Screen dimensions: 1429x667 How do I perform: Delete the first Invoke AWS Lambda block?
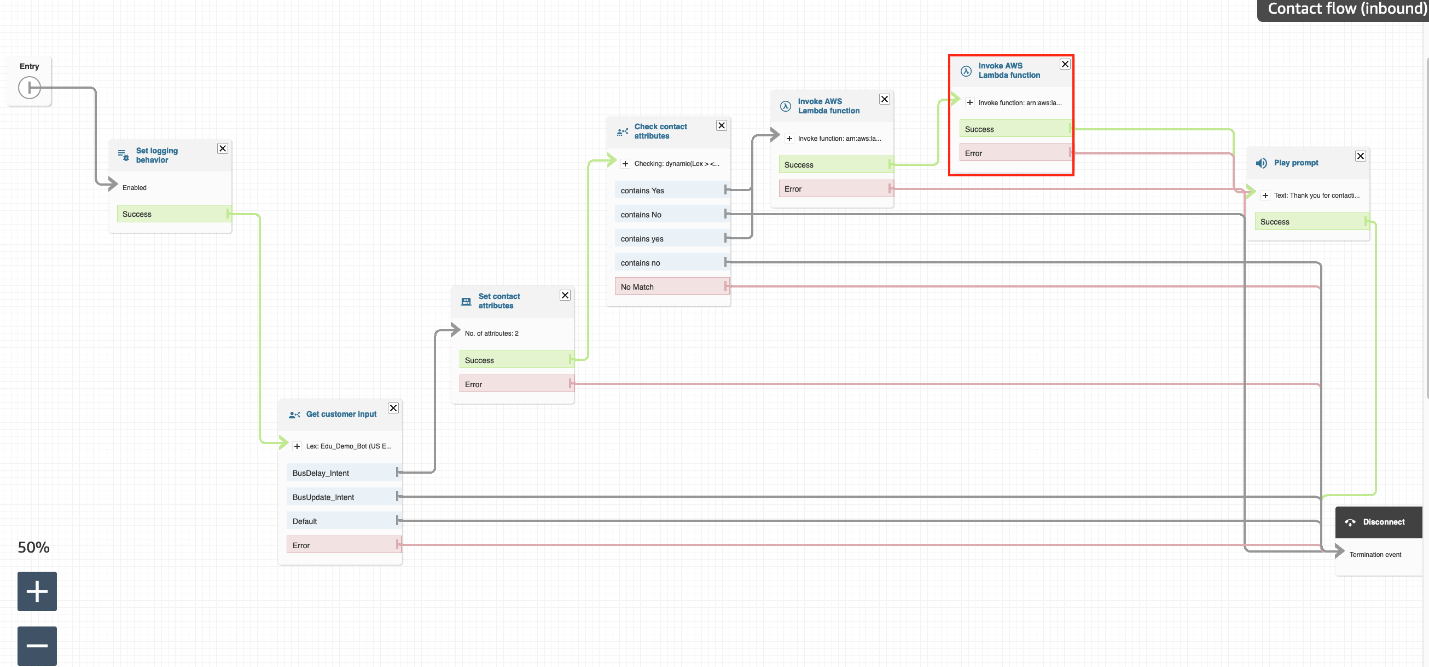(x=884, y=99)
